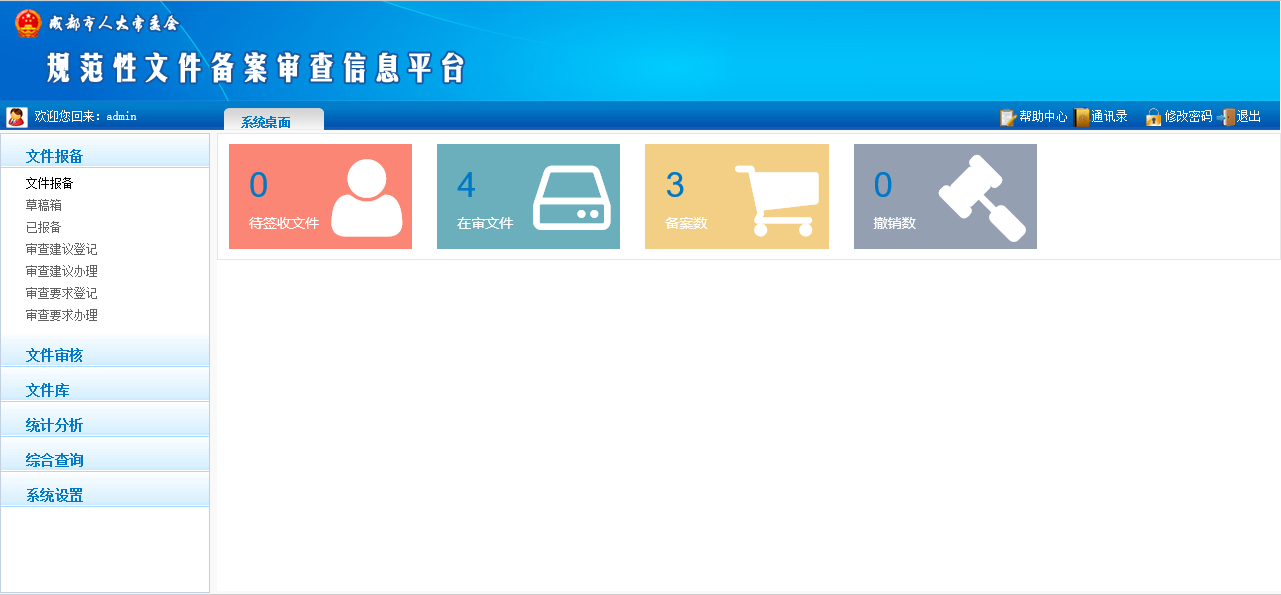Click the drive icon on 在审文件 card
This screenshot has width=1281, height=595.
pyautogui.click(x=572, y=198)
